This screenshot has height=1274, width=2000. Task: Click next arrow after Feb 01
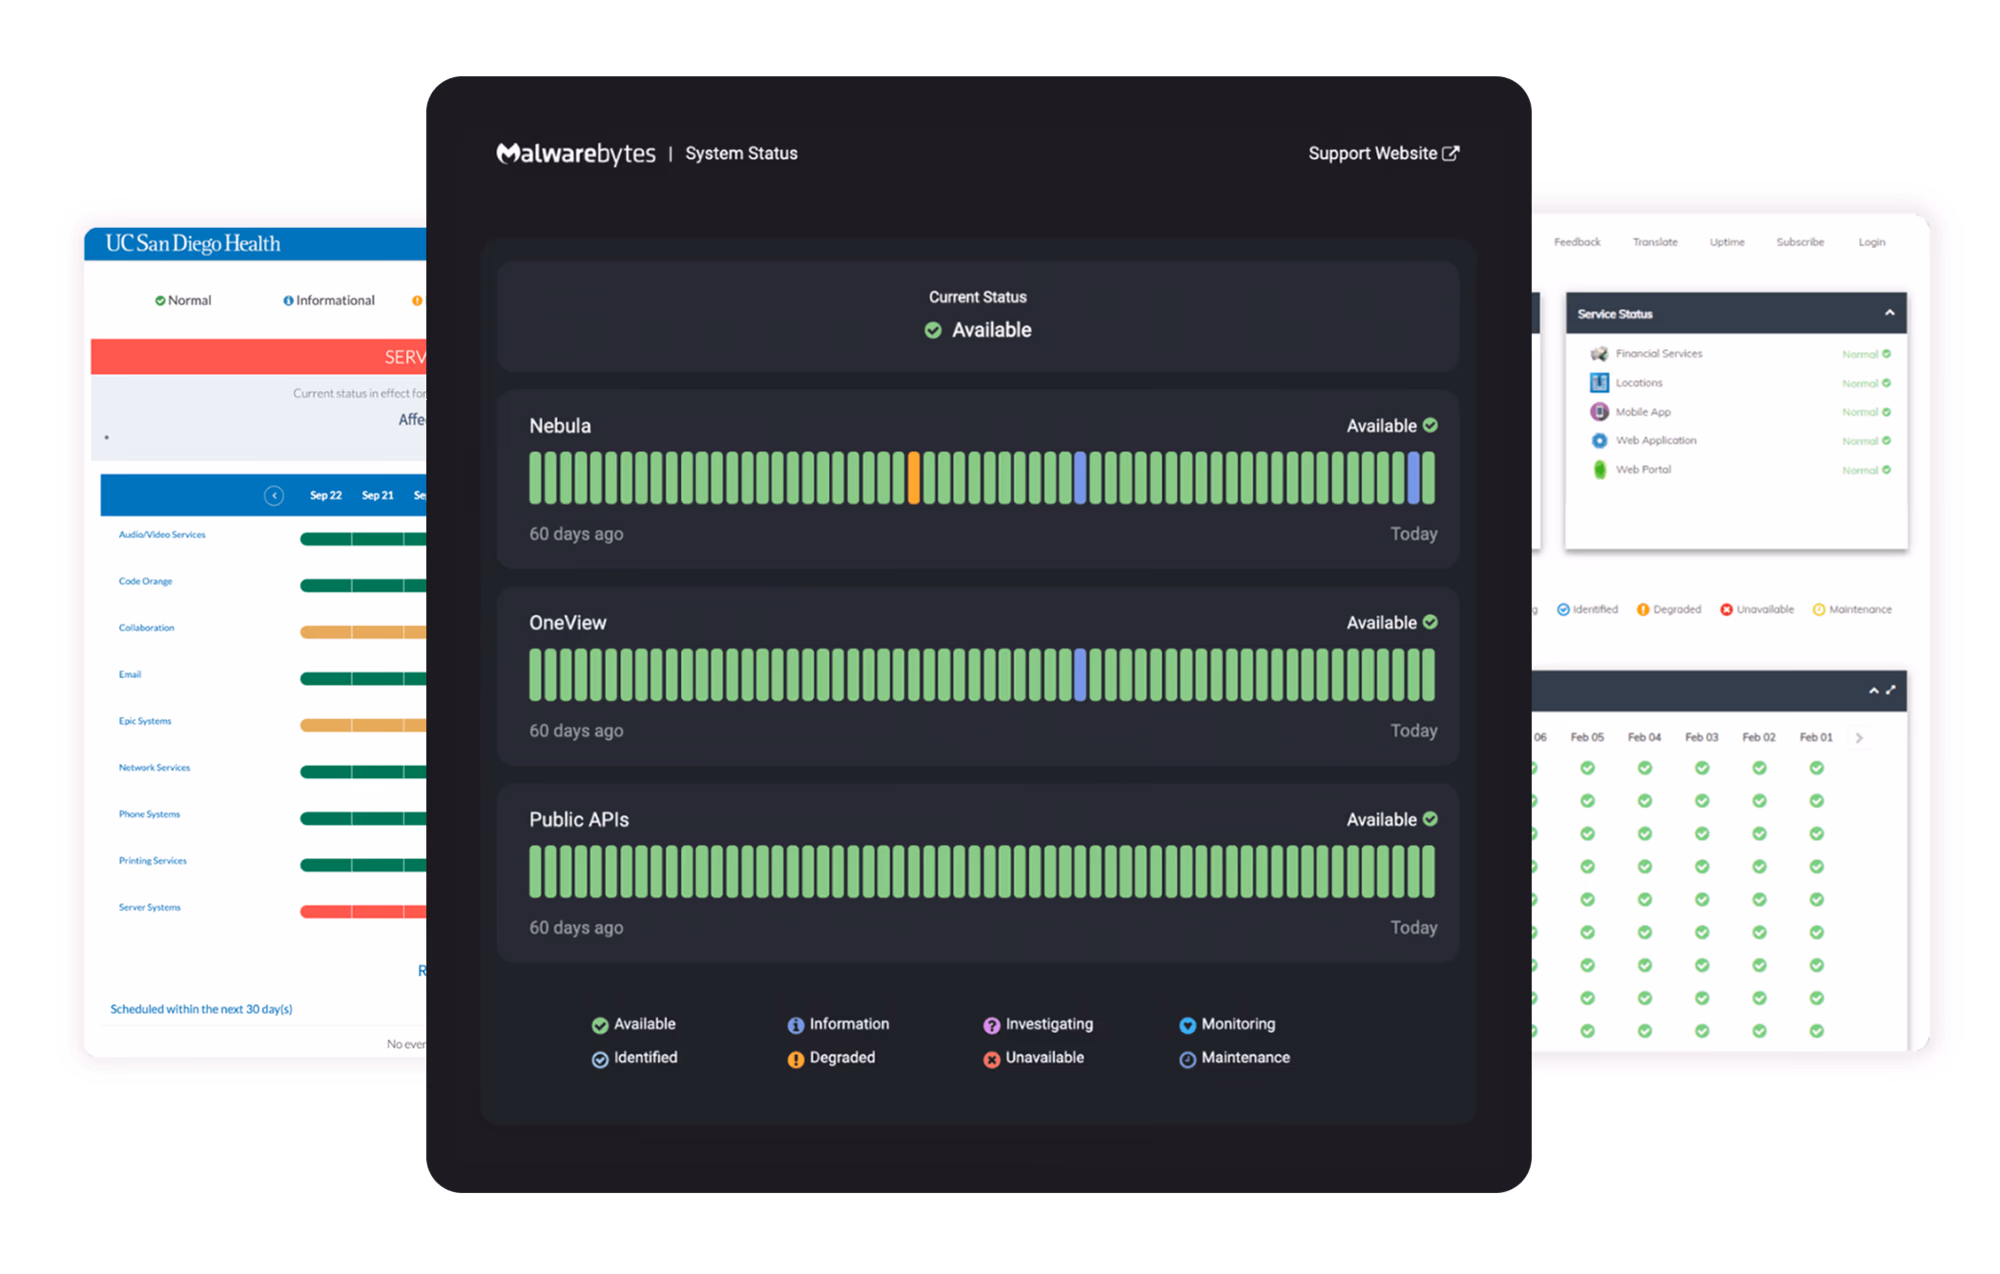(1859, 738)
